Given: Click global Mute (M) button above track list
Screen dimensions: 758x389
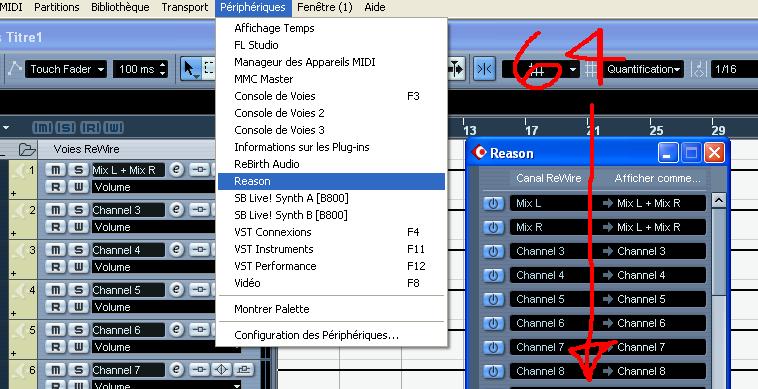Looking at the screenshot, I should pyautogui.click(x=42, y=128).
